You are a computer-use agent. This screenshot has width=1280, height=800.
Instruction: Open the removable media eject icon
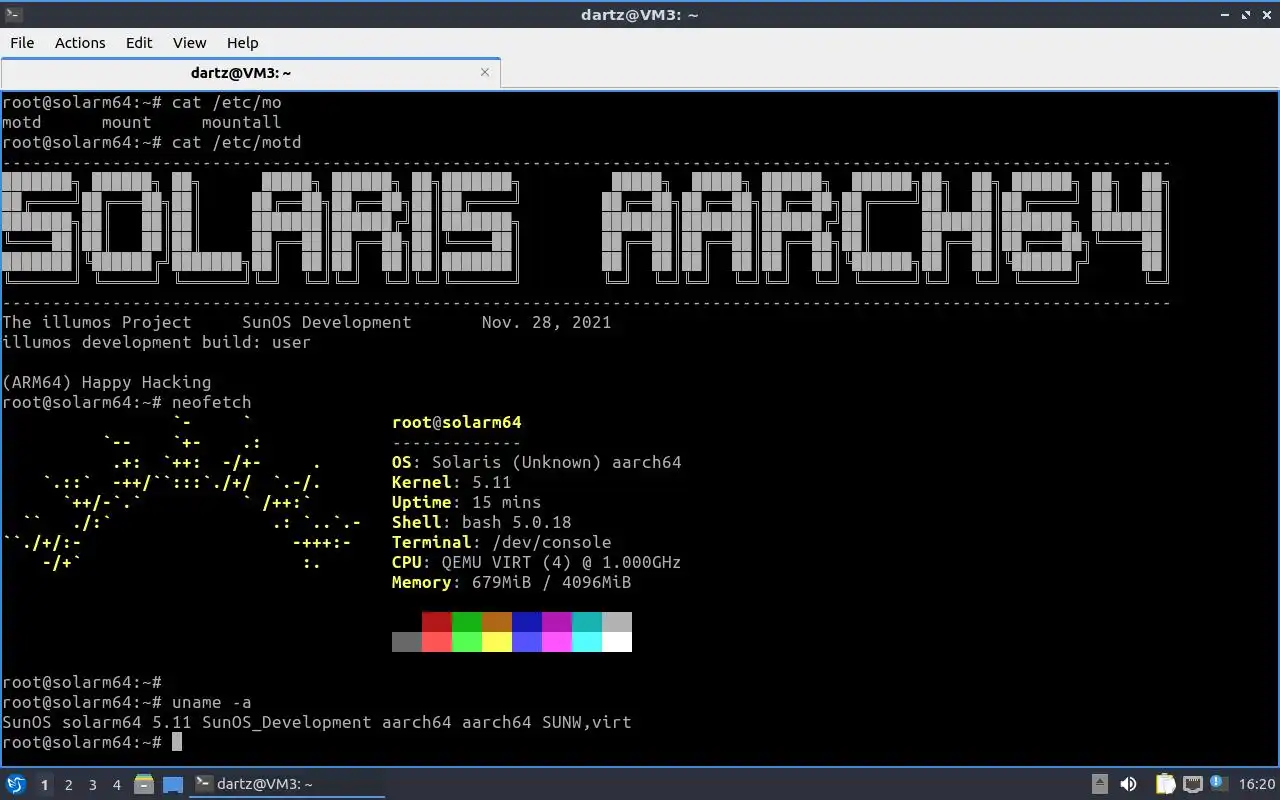click(1099, 784)
